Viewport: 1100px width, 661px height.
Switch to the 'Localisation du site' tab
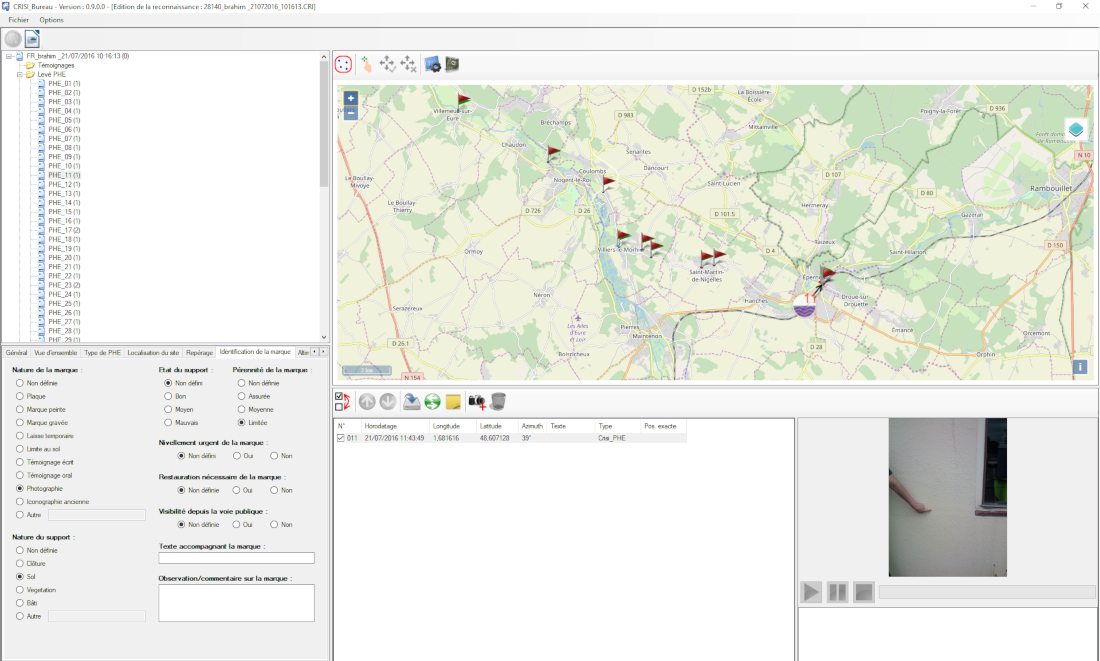pyautogui.click(x=153, y=352)
